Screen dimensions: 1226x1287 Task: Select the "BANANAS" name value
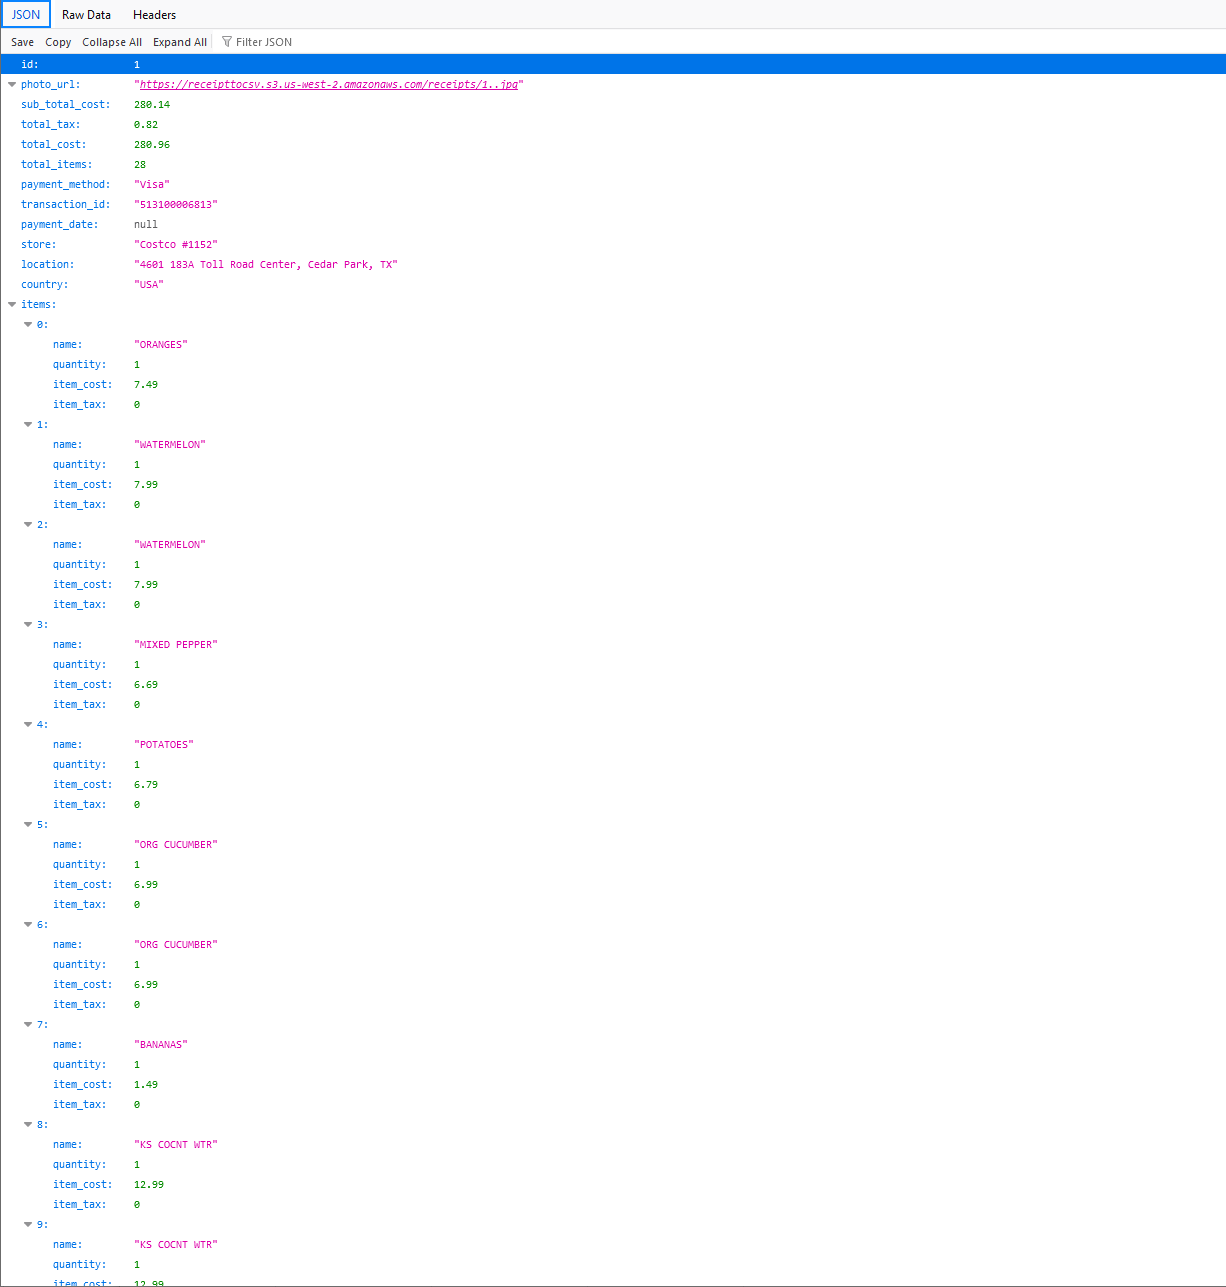pos(161,1045)
